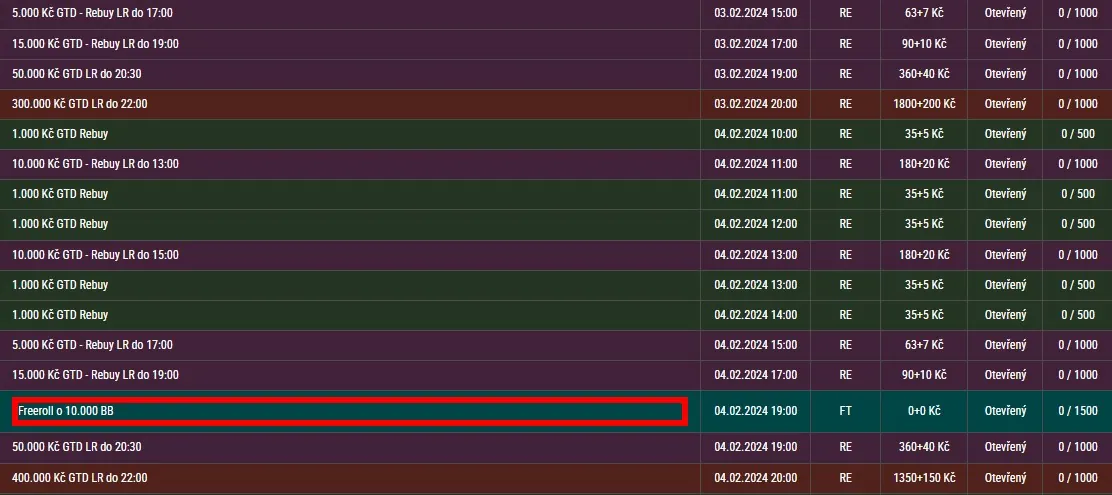Click the 04.02.2024 14:00 start time
1112x495 pixels.
pos(755,315)
